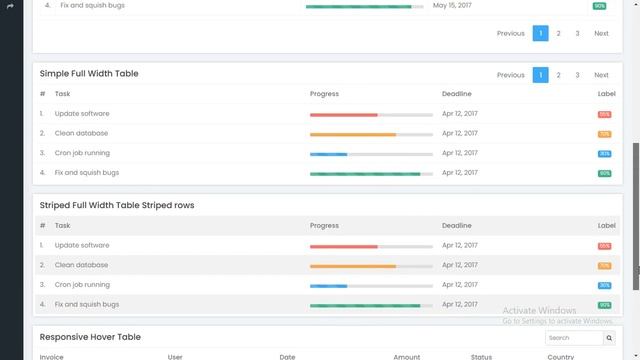Click the Label column header in Striped Full Width Table

(x=607, y=226)
